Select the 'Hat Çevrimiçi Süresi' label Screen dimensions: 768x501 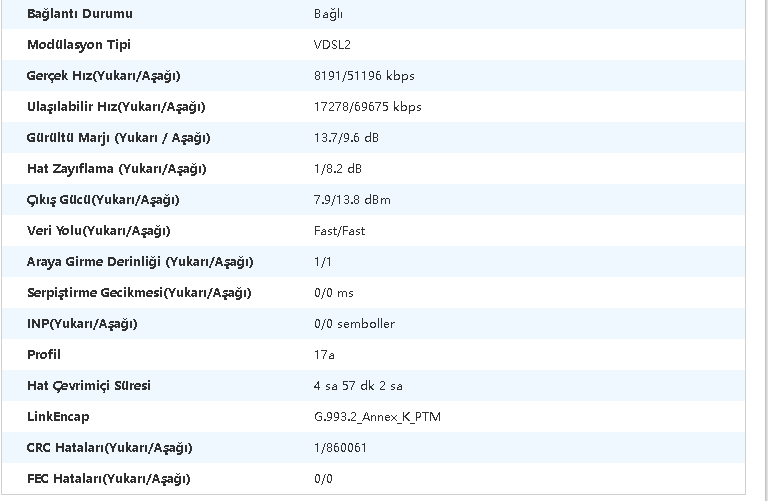tap(89, 386)
